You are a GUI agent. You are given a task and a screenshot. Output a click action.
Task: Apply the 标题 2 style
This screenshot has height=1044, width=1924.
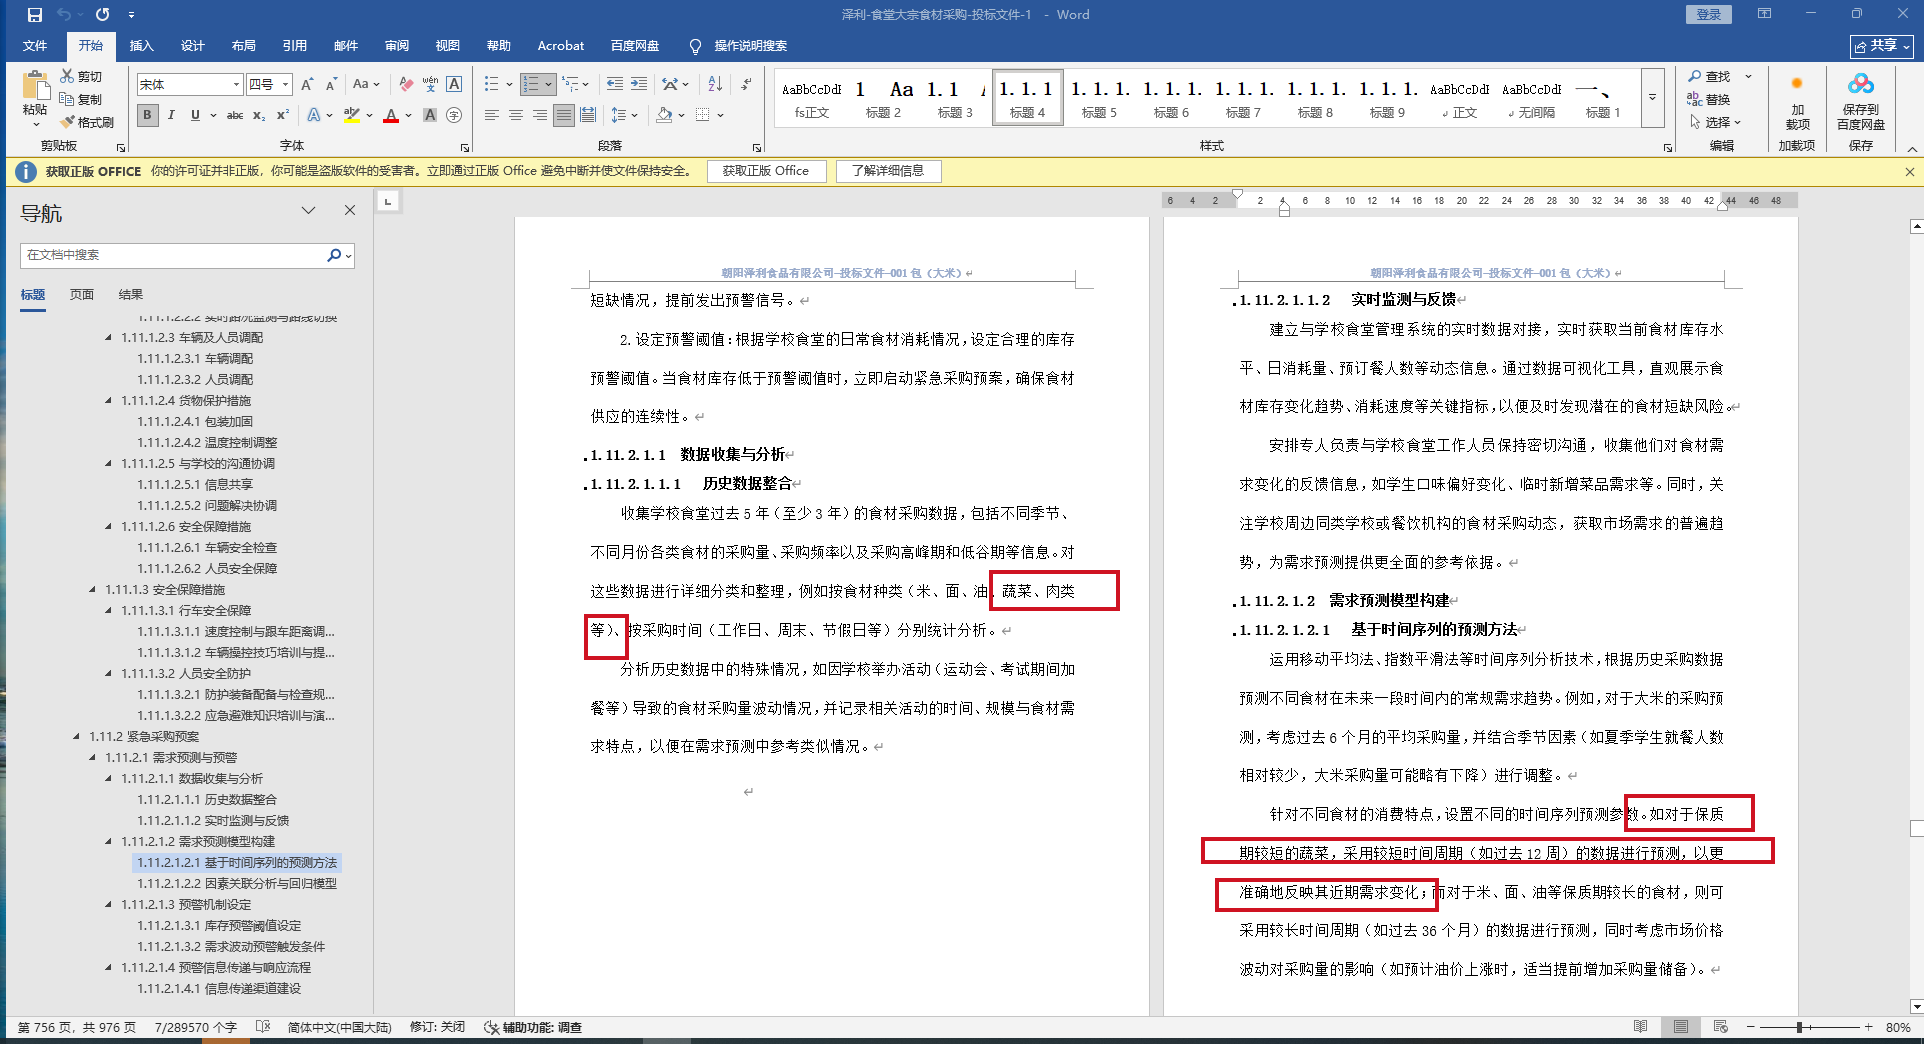click(x=883, y=98)
